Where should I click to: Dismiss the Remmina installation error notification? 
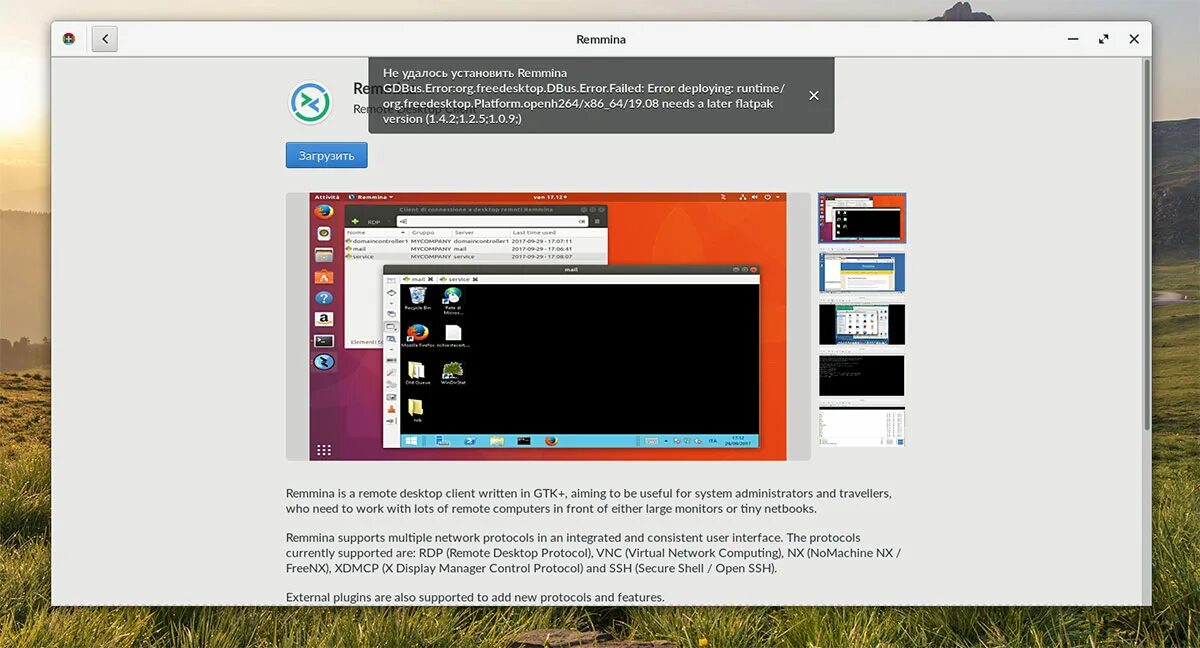tap(813, 96)
